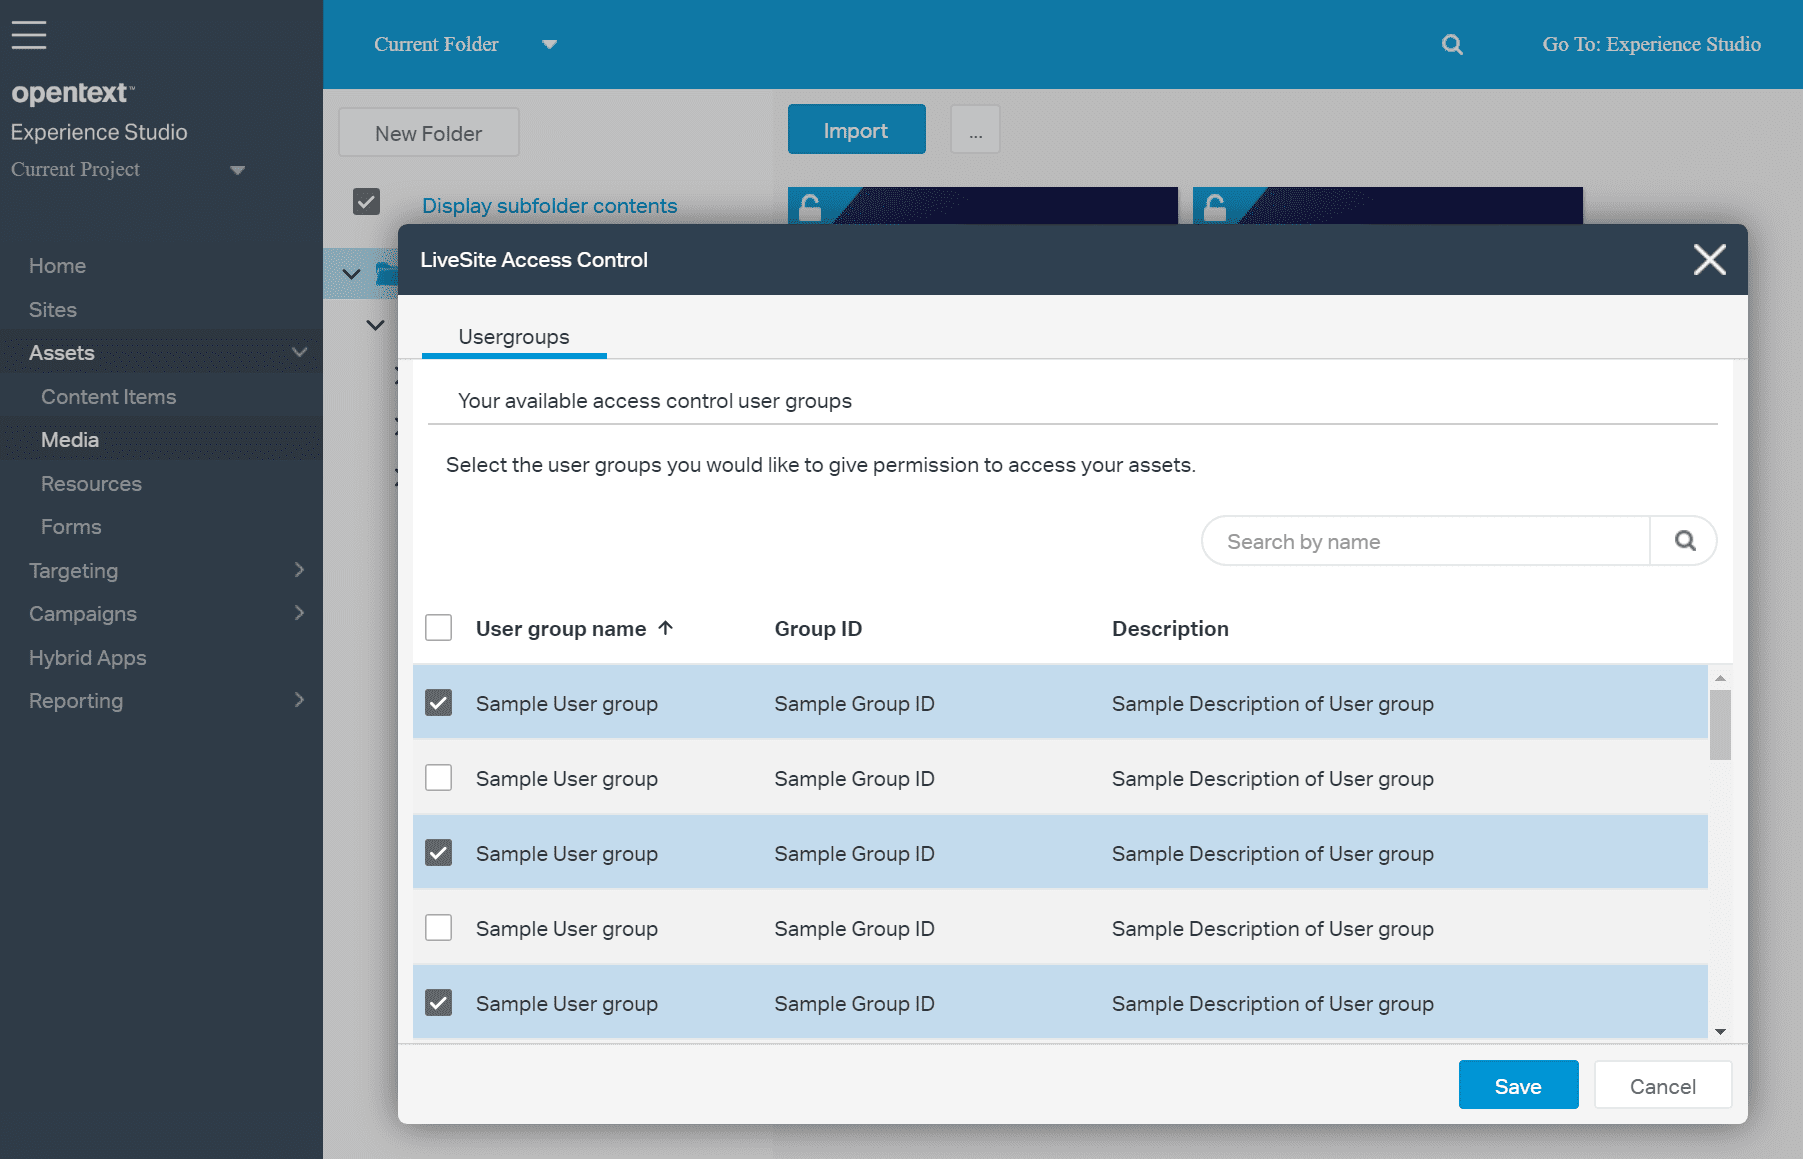Click the unlock icon on the first asset

click(x=810, y=207)
